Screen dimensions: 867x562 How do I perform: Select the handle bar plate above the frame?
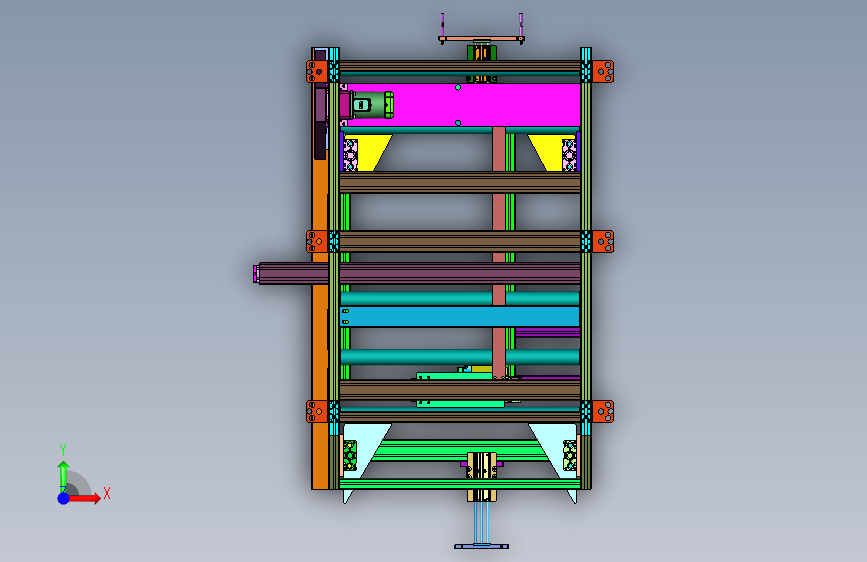pos(482,39)
